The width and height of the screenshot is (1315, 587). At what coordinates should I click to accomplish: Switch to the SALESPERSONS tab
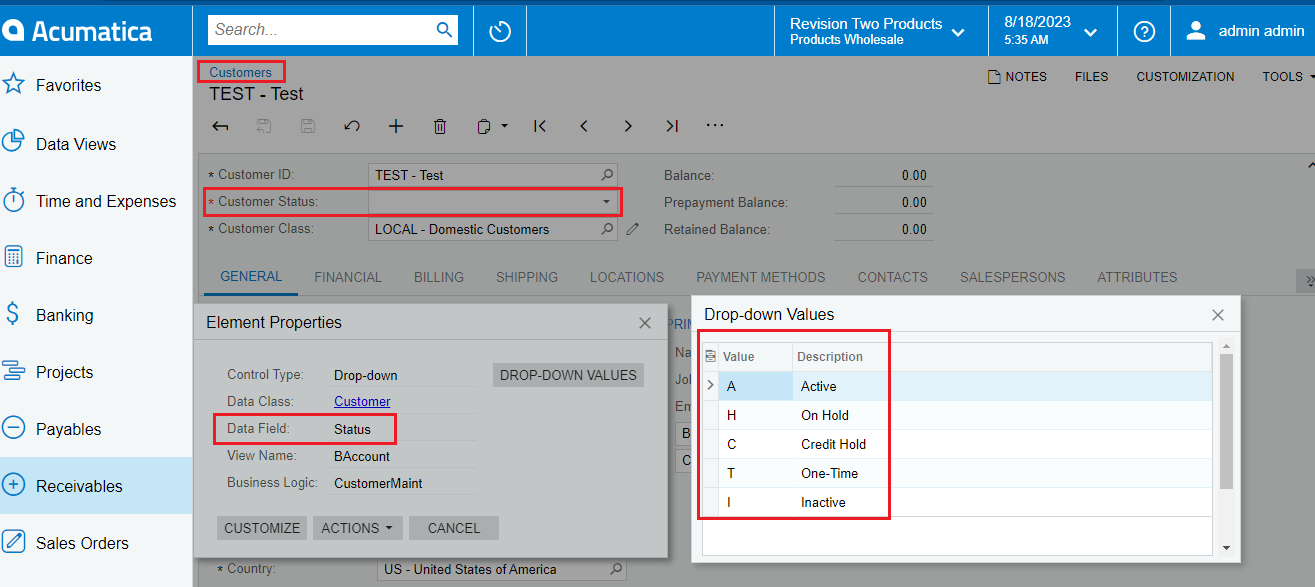(1013, 277)
